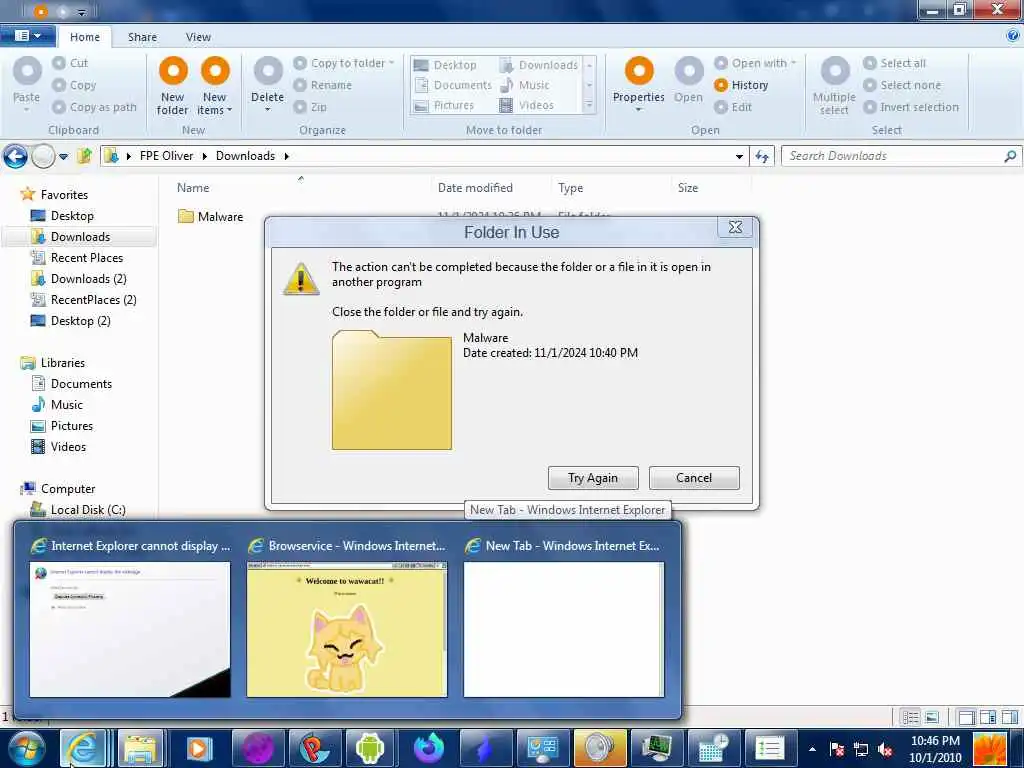Select Downloads (2) in the sidebar

click(x=79, y=278)
